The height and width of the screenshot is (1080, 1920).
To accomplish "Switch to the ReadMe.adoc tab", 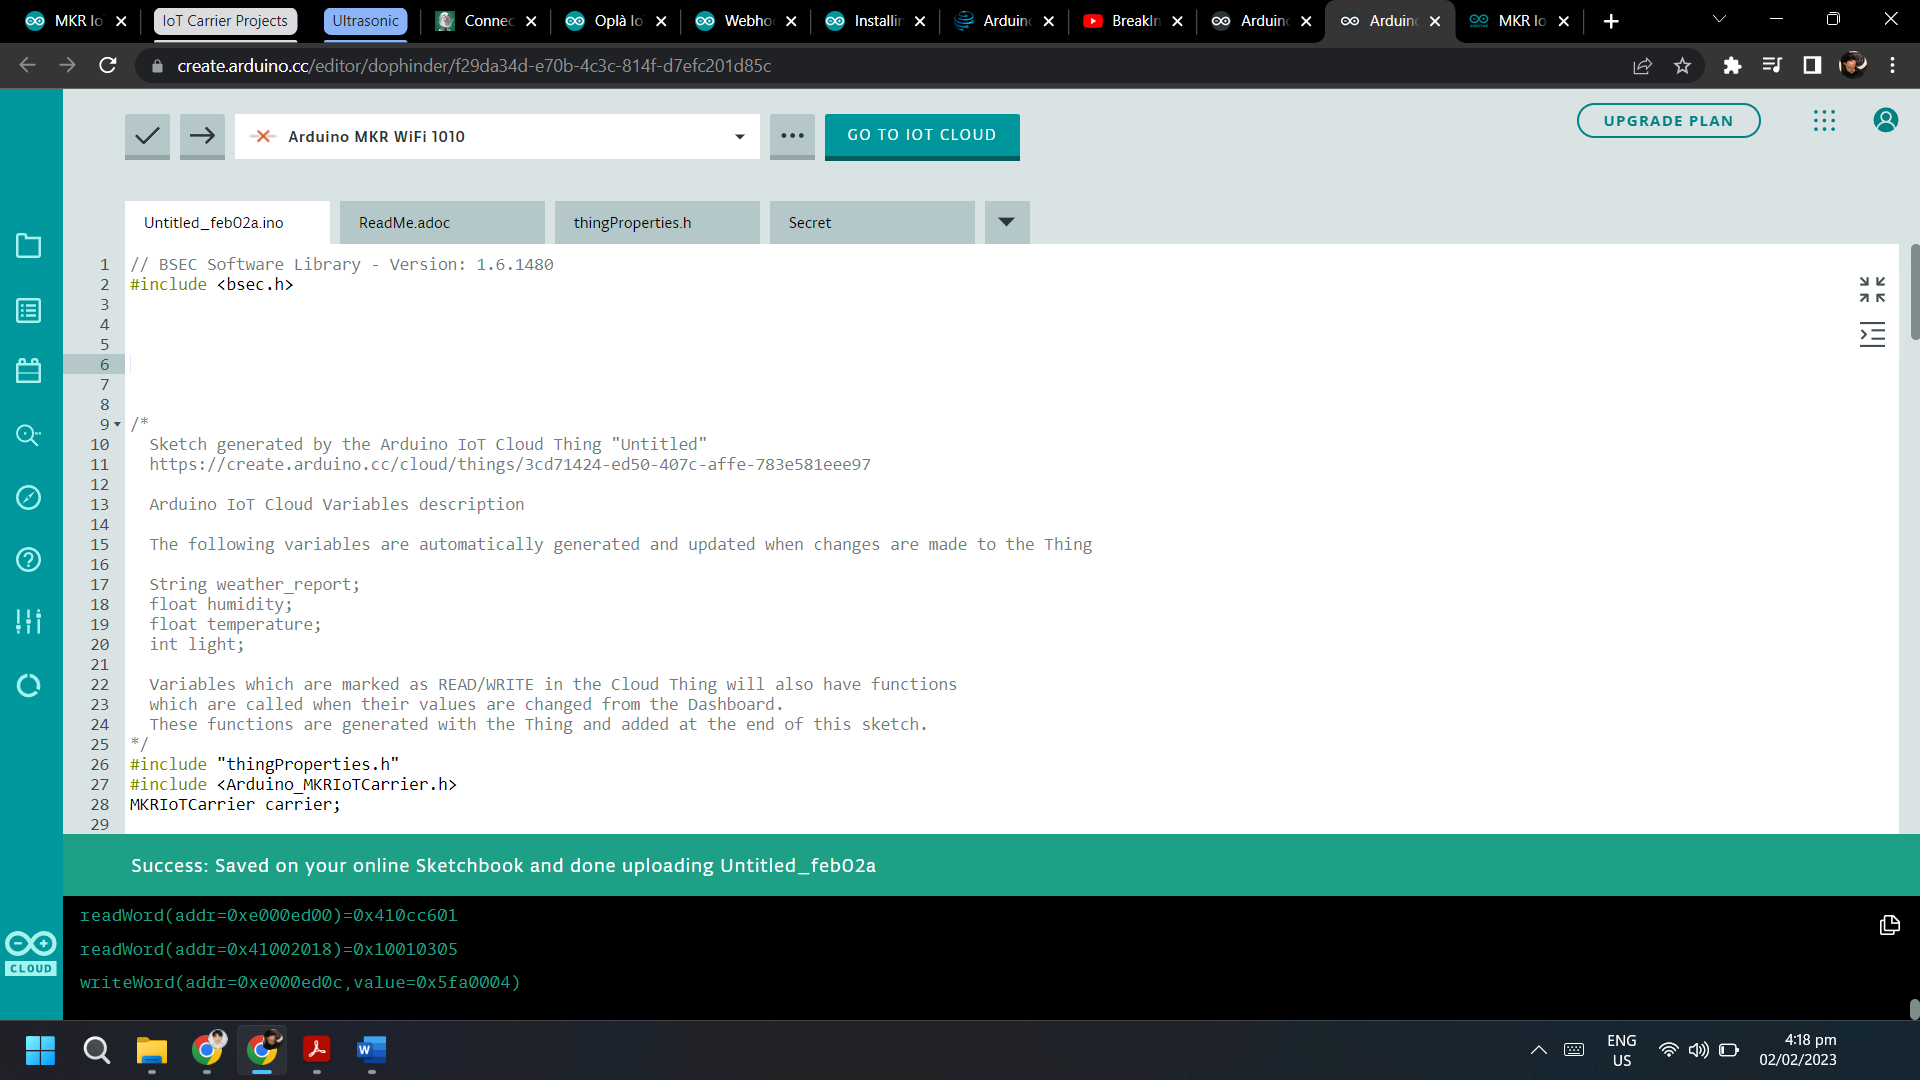I will click(442, 223).
